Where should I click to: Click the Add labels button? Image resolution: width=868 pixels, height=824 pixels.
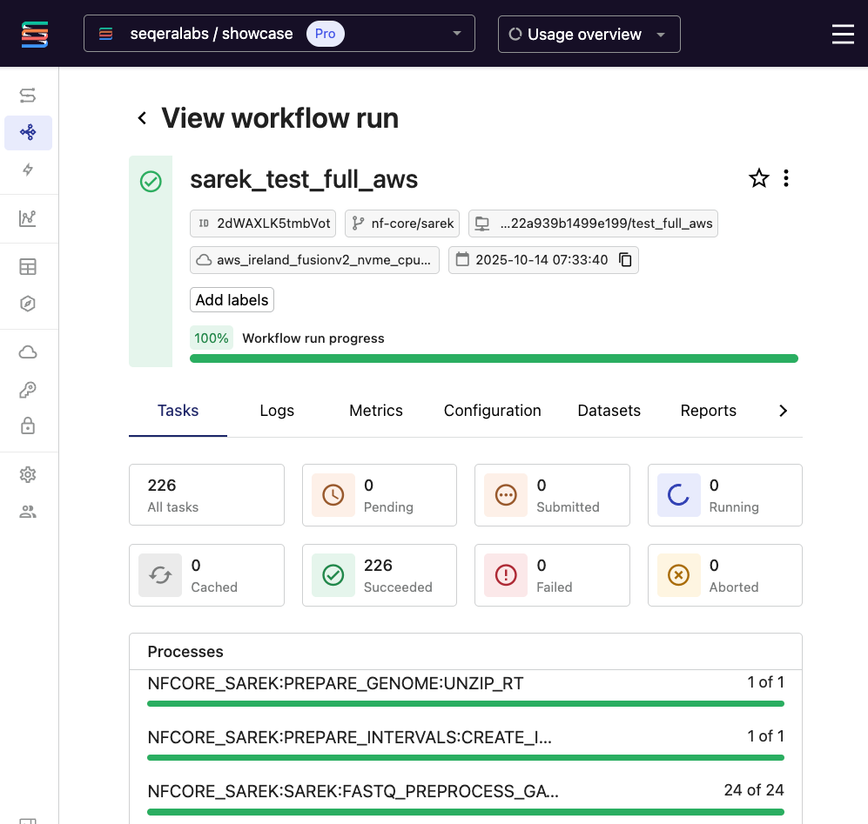pyautogui.click(x=231, y=300)
